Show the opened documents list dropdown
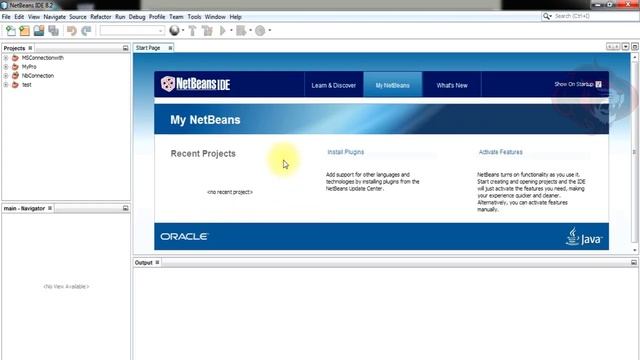The image size is (640, 360). 625,47
